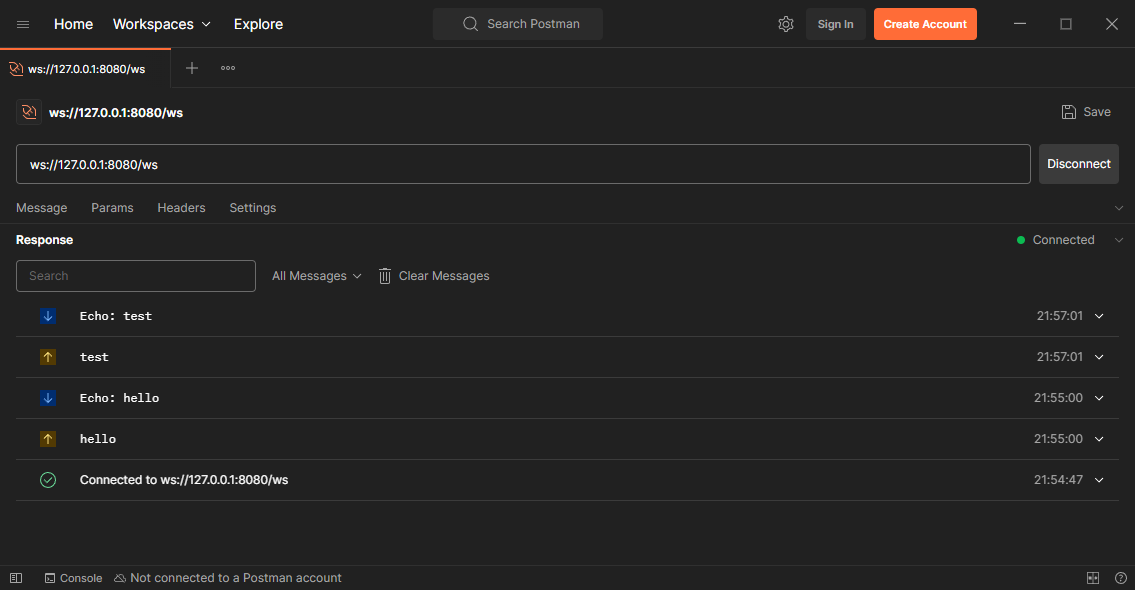Click the message Search input field
1135x590 pixels.
click(x=136, y=276)
